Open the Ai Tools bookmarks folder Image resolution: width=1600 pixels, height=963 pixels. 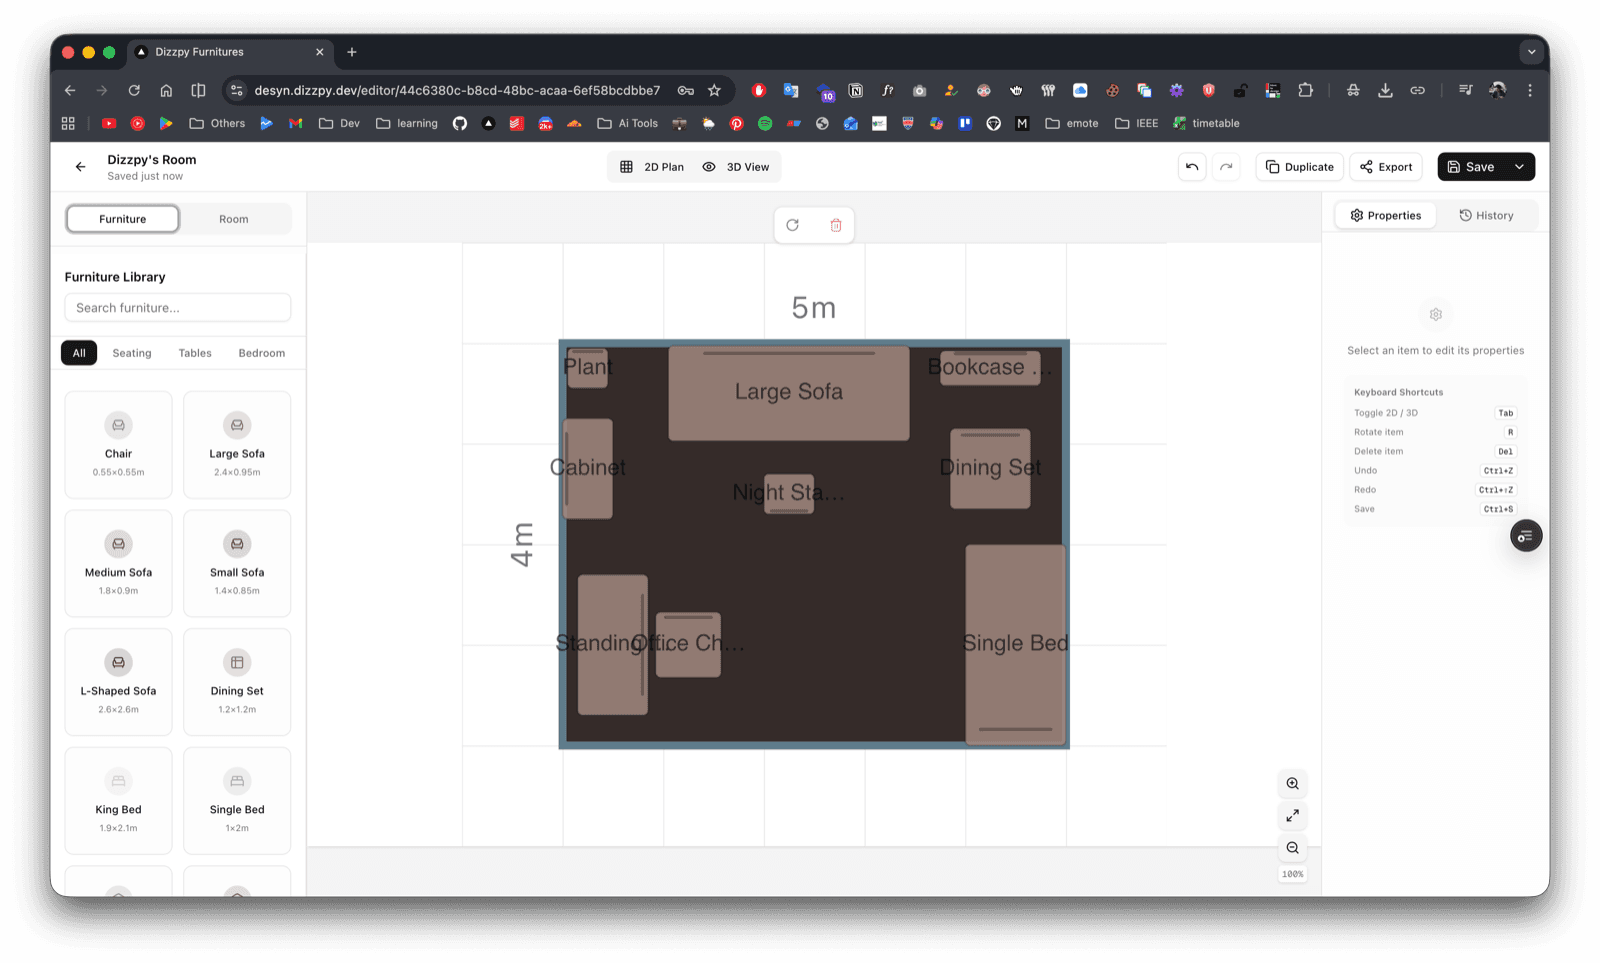tap(628, 124)
